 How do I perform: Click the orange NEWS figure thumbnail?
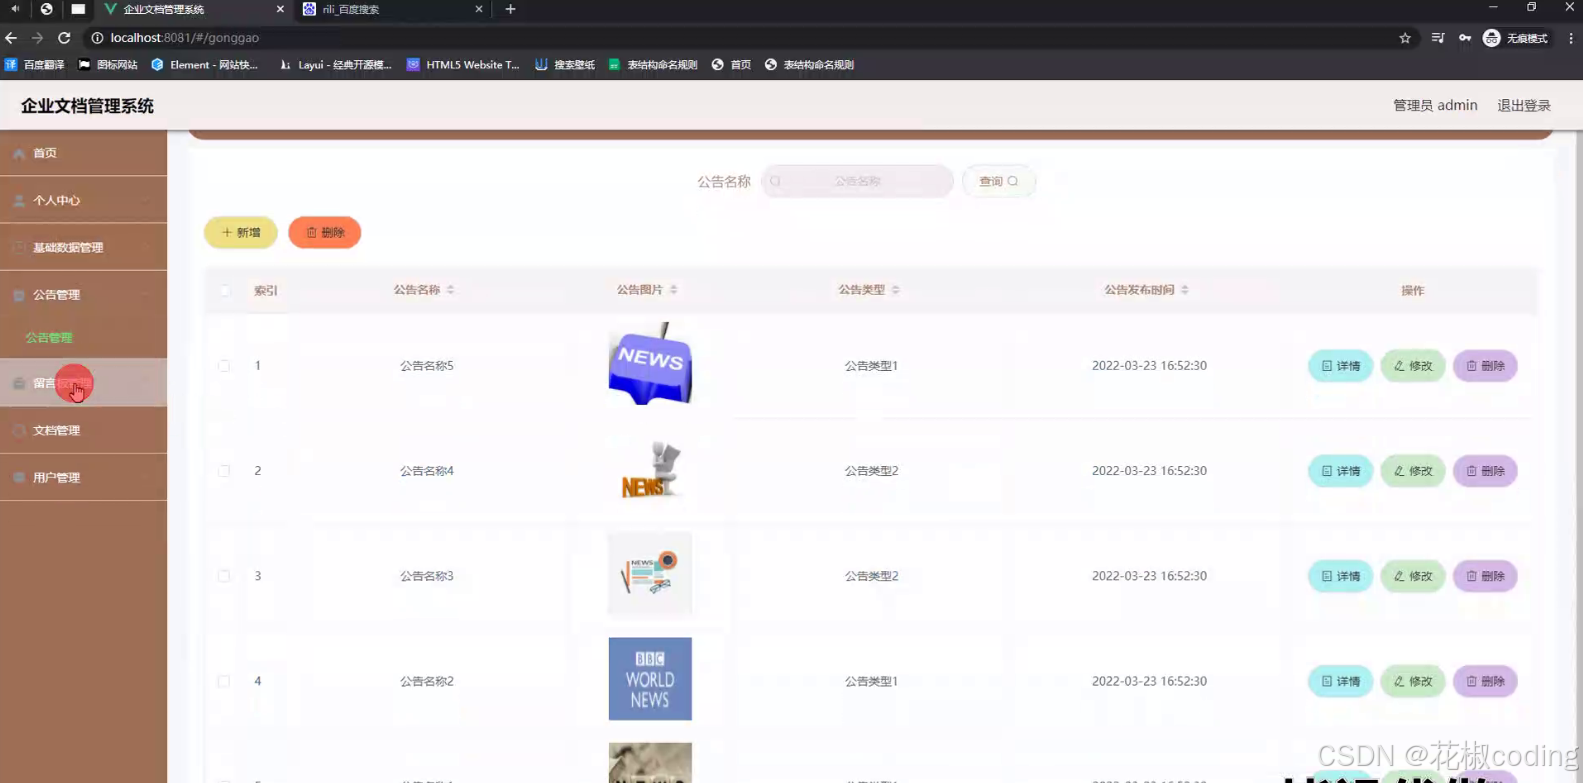pyautogui.click(x=650, y=469)
